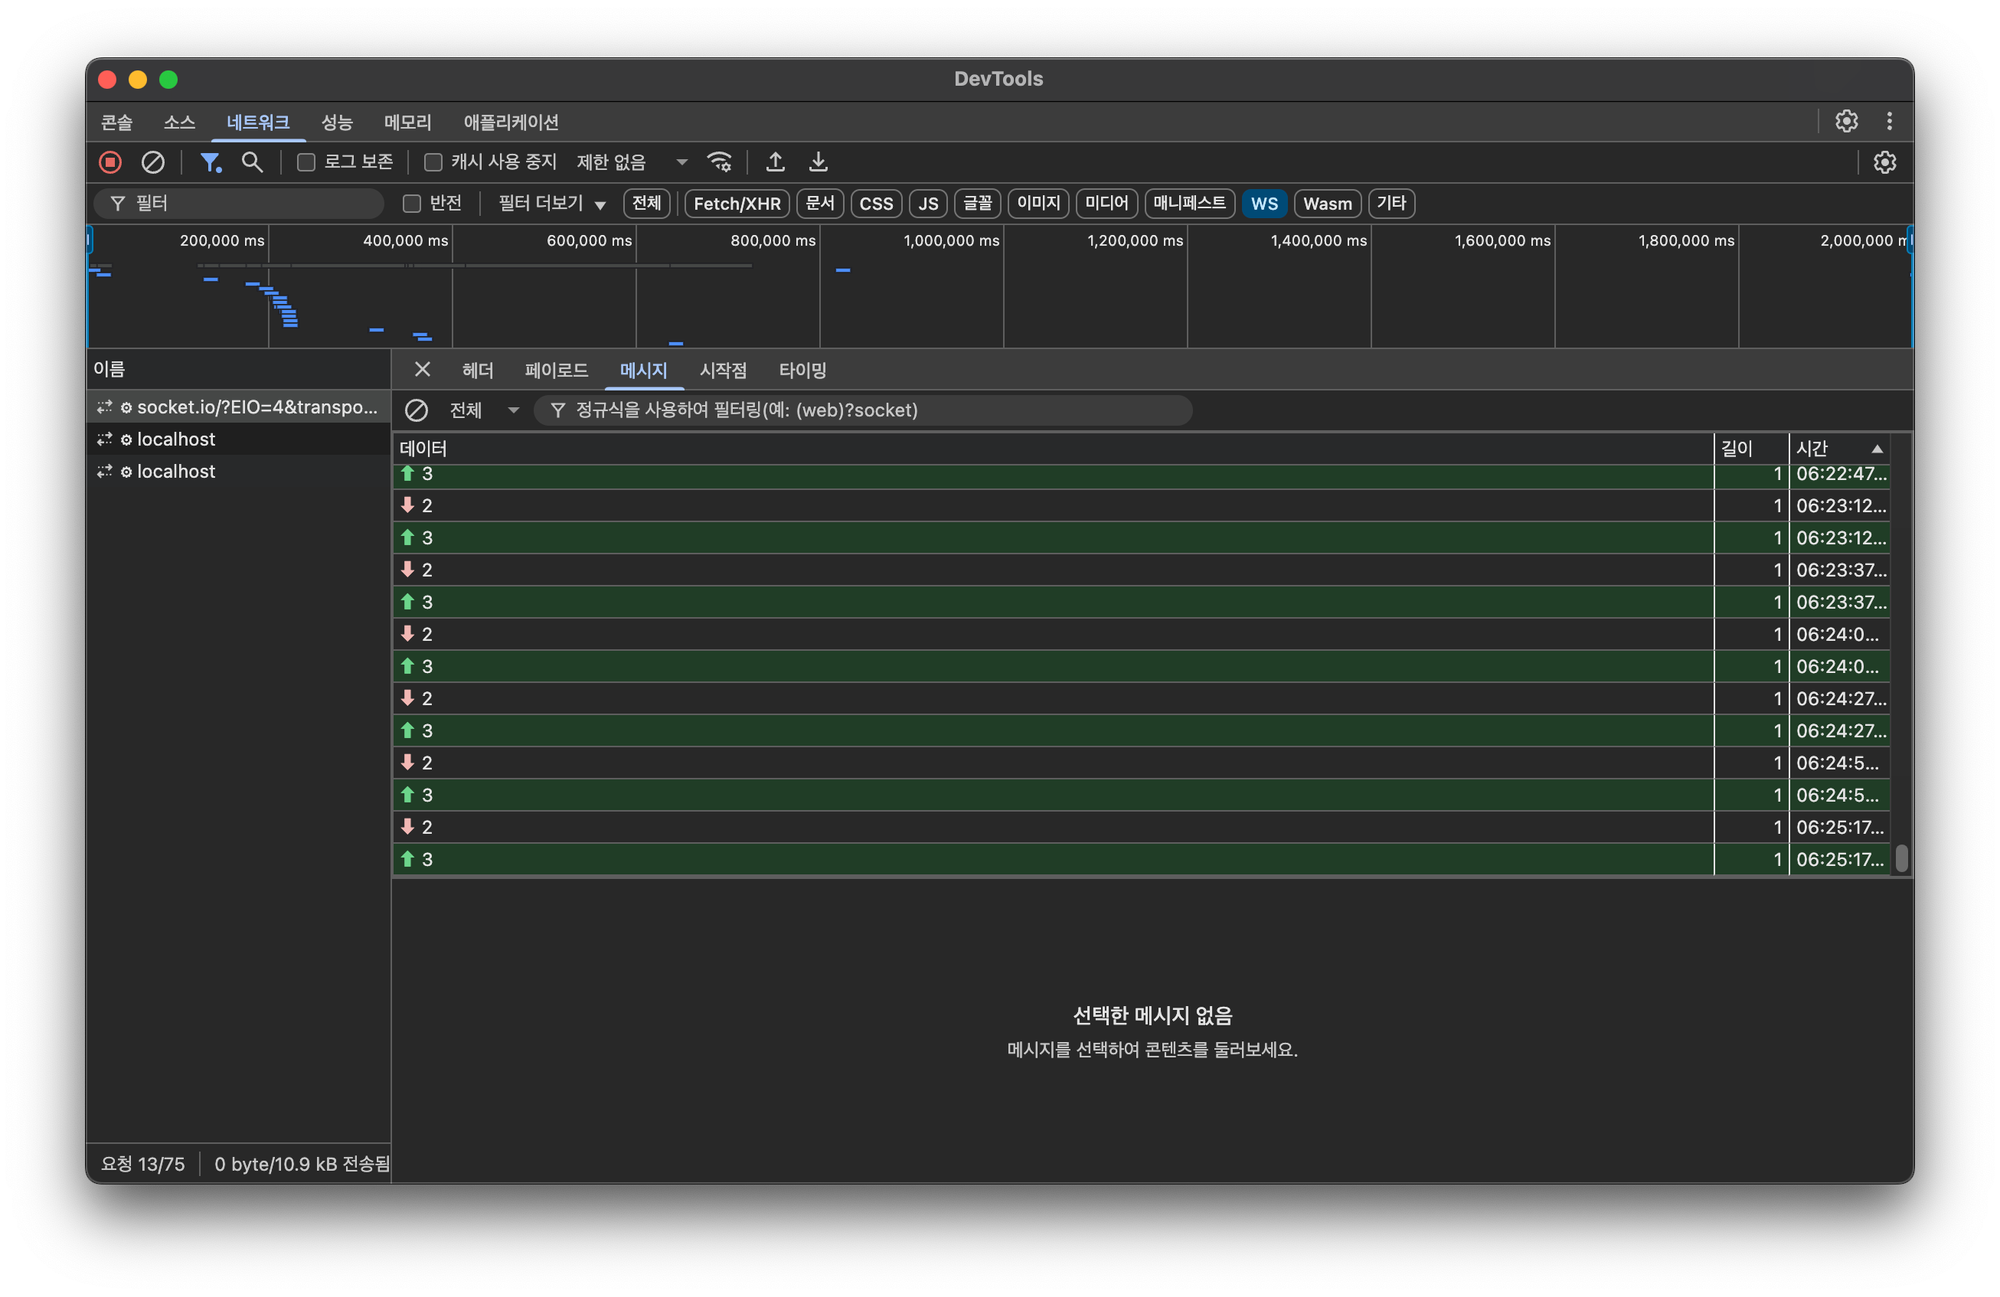Check the 반전 filter checkbox
The height and width of the screenshot is (1297, 2000).
412,204
